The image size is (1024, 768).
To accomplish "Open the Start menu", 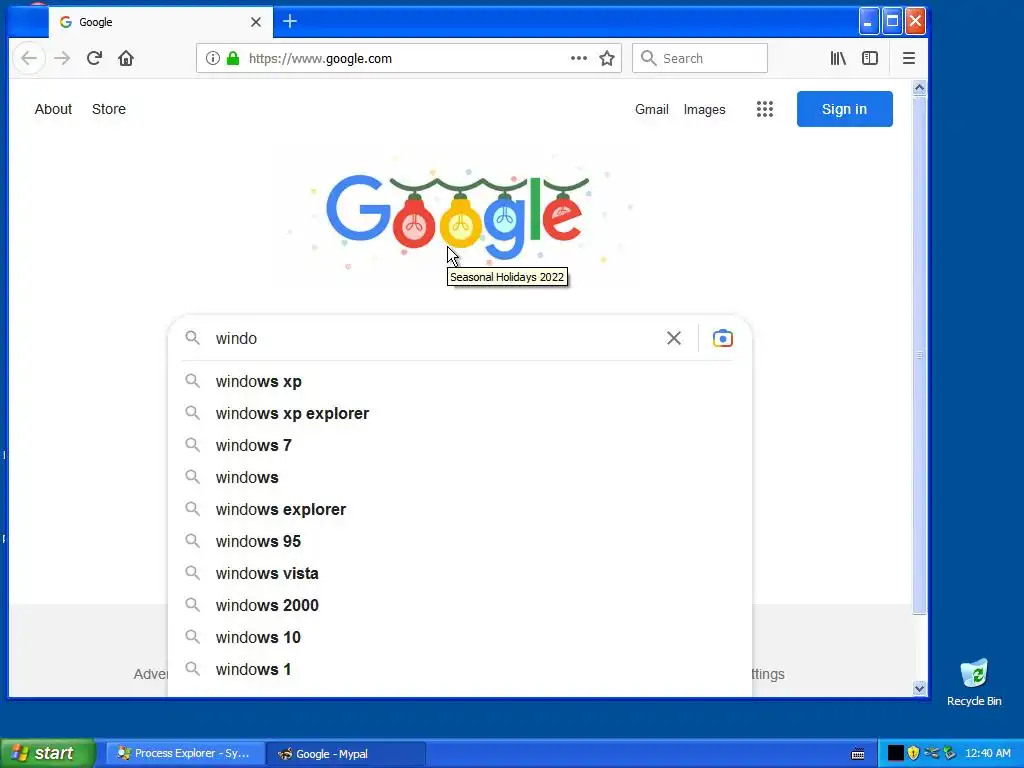I will pyautogui.click(x=47, y=753).
